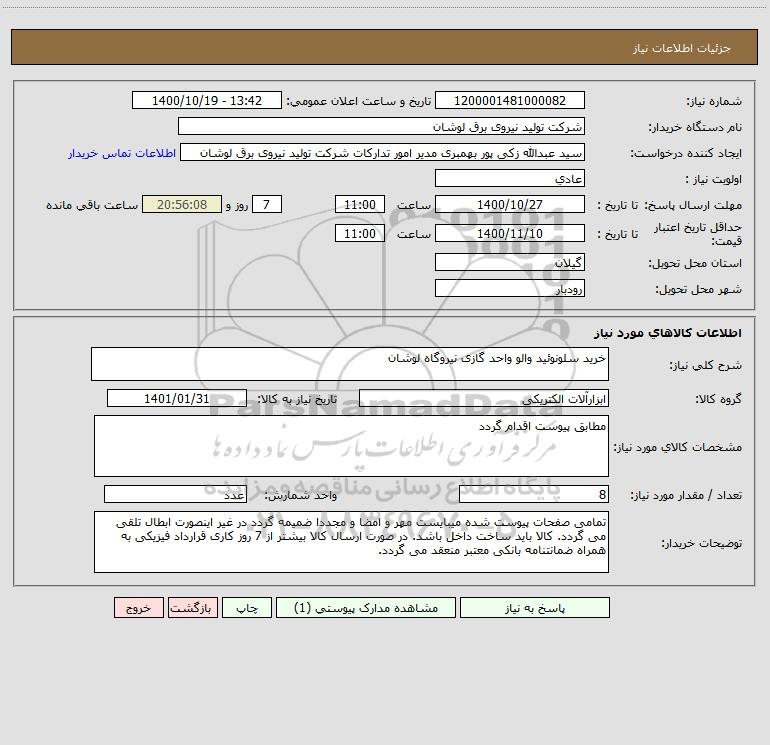Click label نام دستگاه خریدار
The height and width of the screenshot is (745, 770).
tap(695, 128)
